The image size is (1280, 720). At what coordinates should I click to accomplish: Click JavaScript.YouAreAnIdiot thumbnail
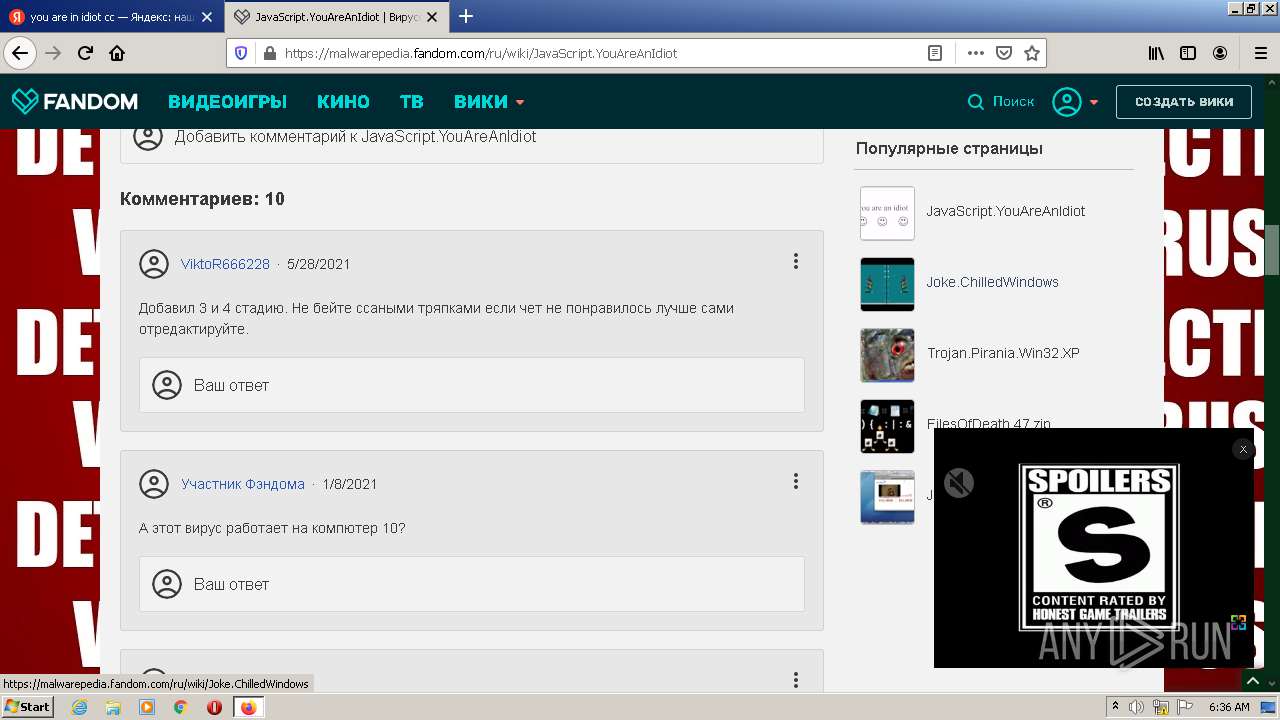tap(887, 213)
